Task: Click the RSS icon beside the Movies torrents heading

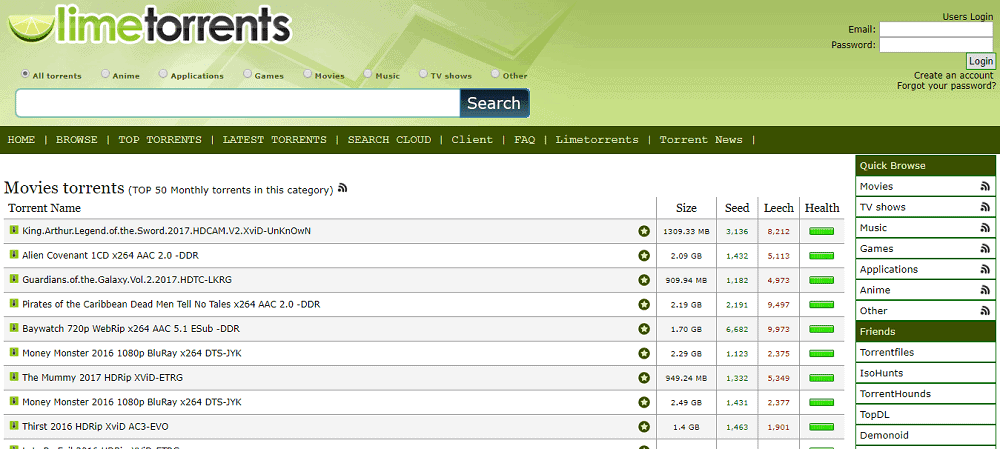Action: [x=343, y=188]
